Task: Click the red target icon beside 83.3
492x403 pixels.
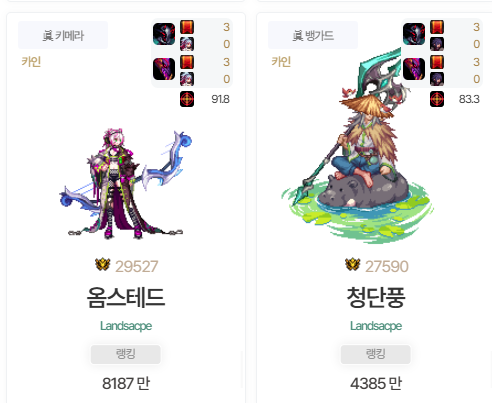Action: [437, 99]
